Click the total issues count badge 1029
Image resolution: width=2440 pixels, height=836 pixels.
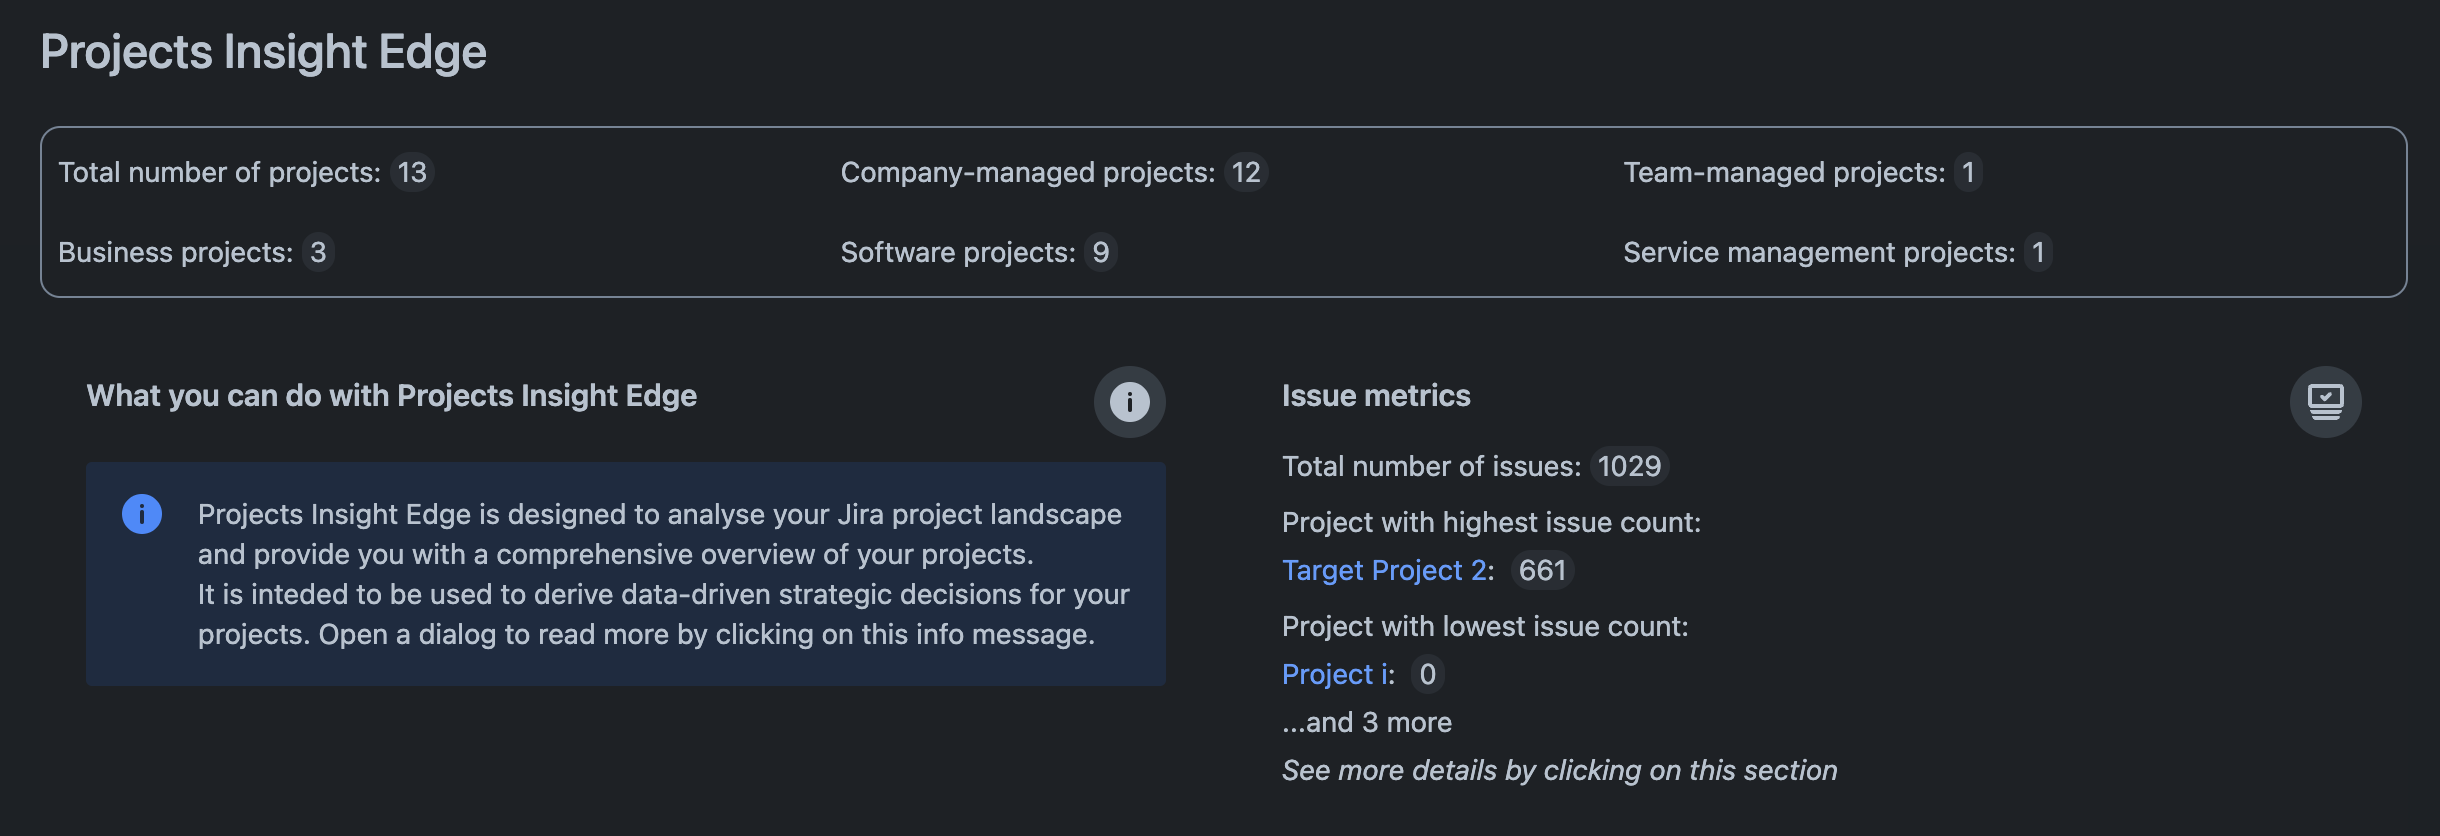pos(1628,466)
